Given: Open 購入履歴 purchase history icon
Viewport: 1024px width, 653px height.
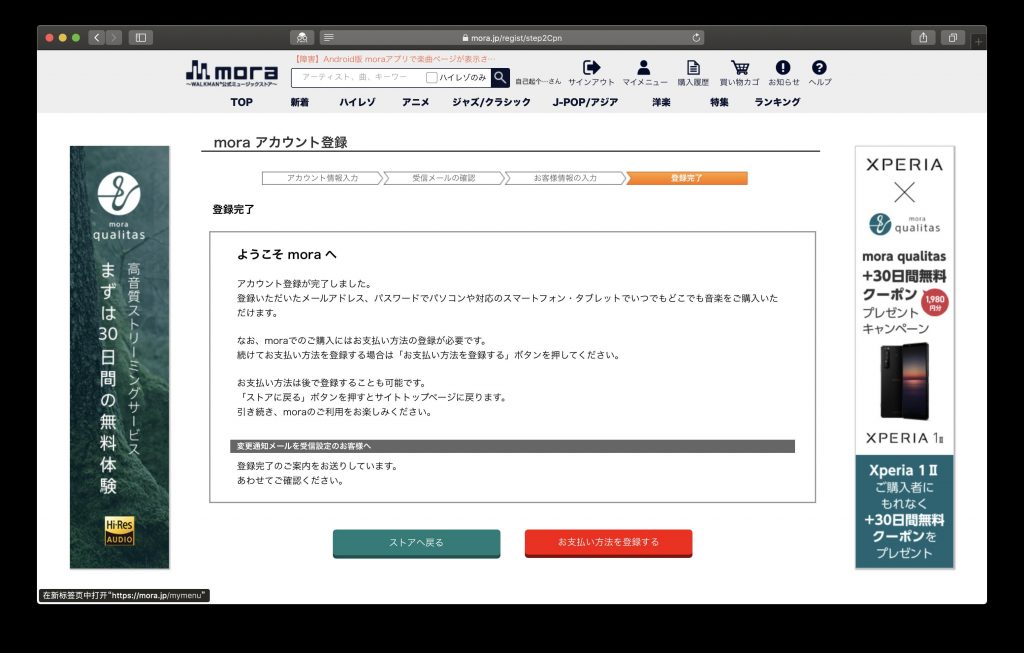Looking at the screenshot, I should (x=693, y=67).
